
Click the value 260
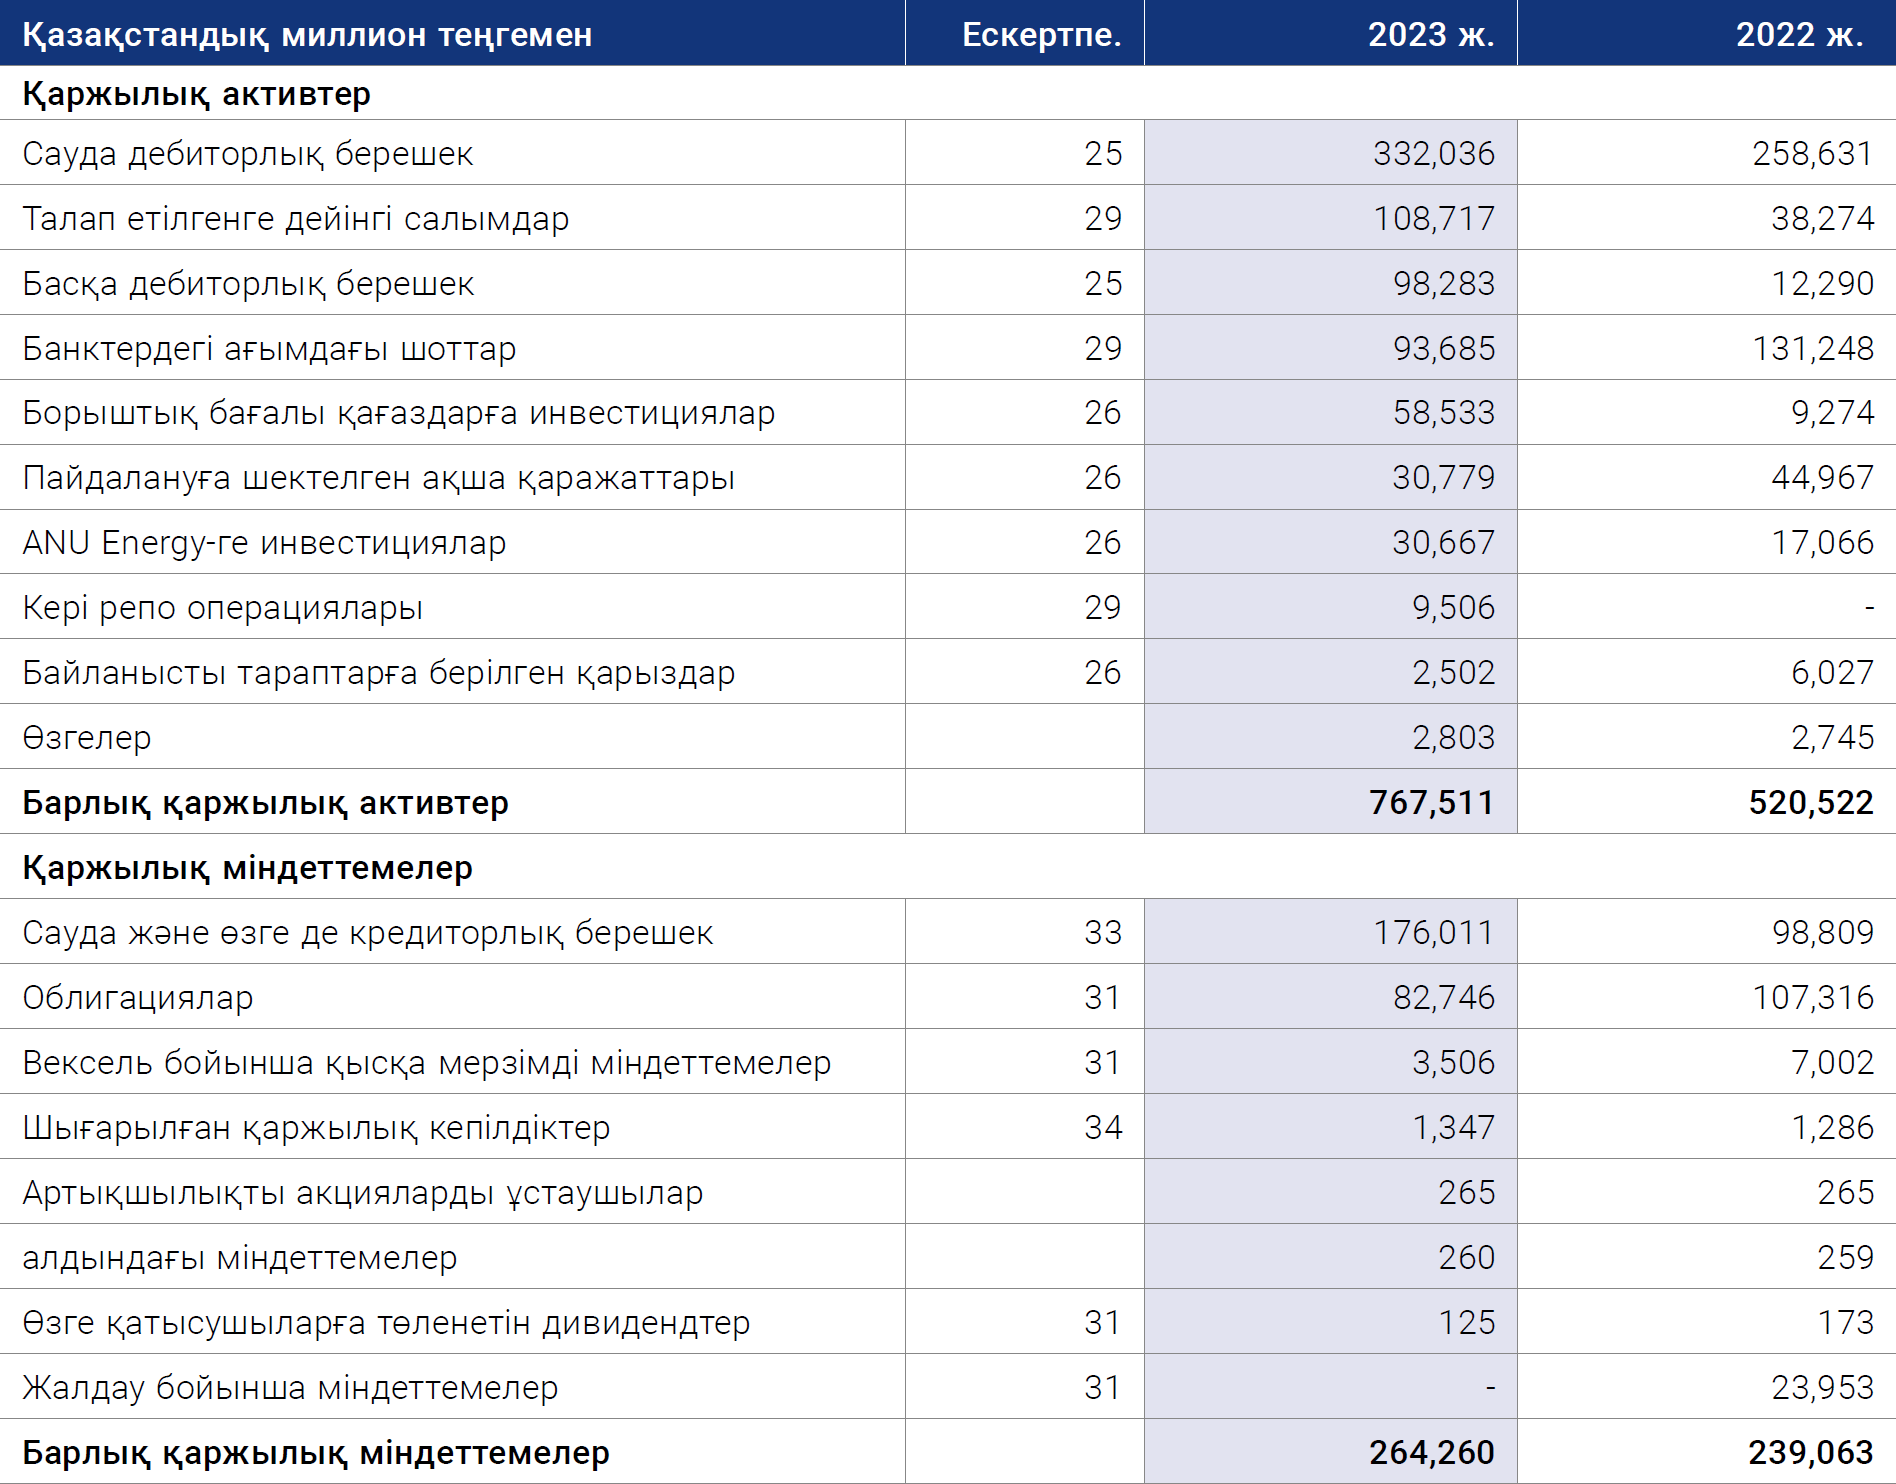click(x=1466, y=1258)
